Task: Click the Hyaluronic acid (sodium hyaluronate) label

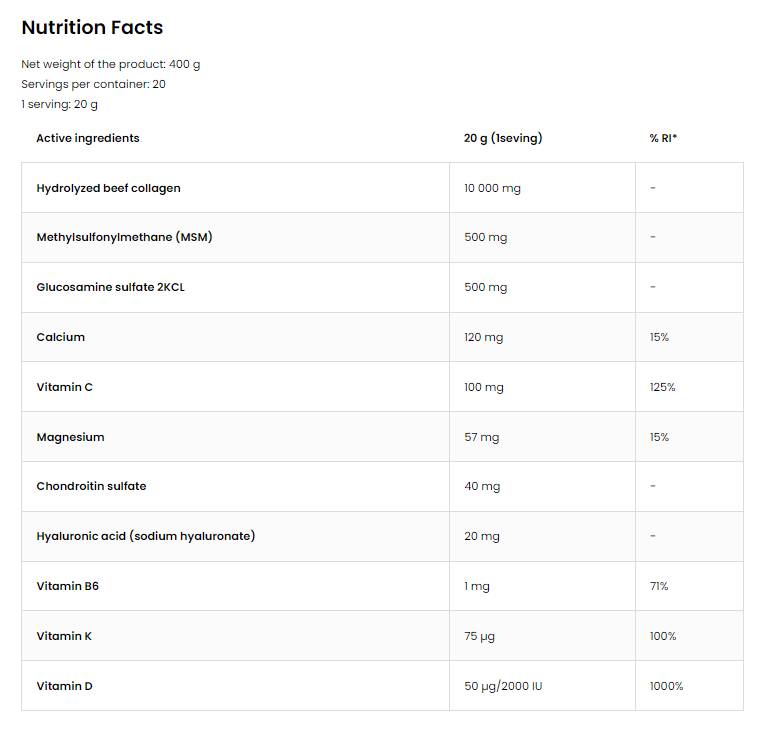Action: pos(145,536)
